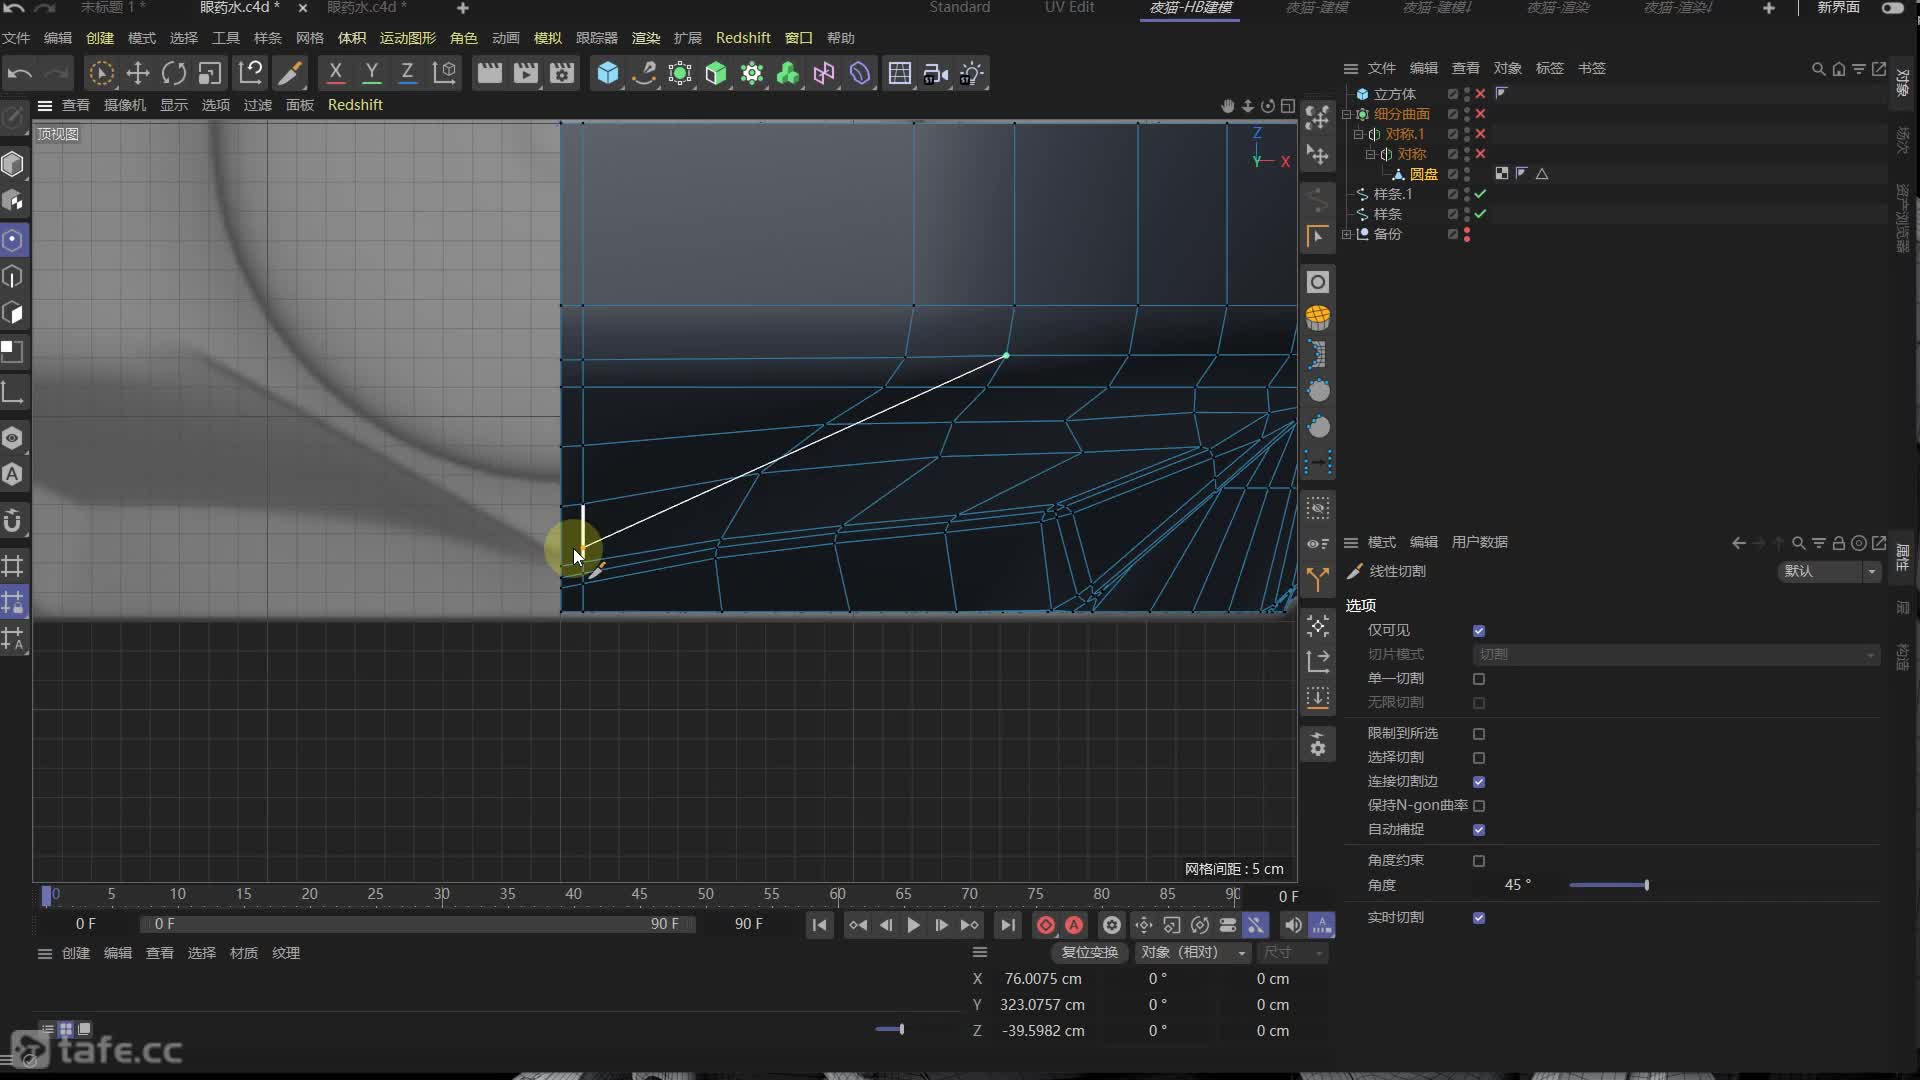Screen dimensions: 1920x1080
Task: Disable the 仅可见 checkbox
Action: pyautogui.click(x=1479, y=631)
